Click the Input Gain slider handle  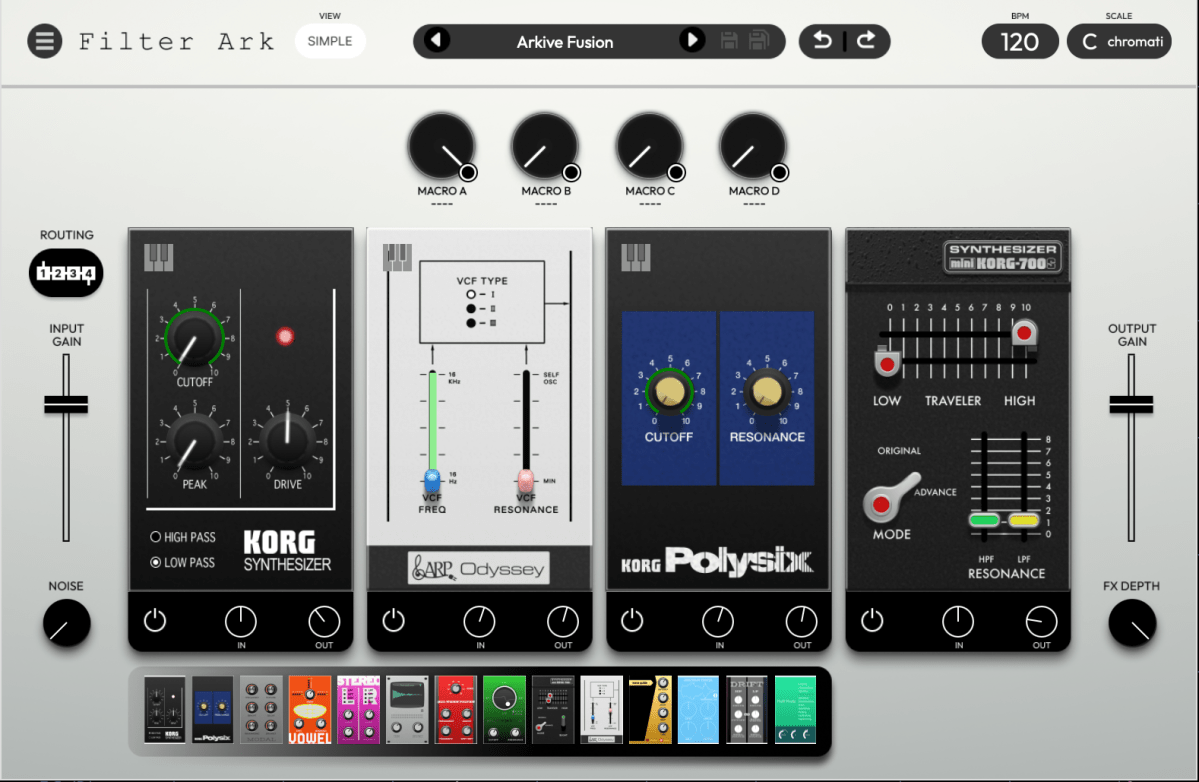click(x=66, y=404)
